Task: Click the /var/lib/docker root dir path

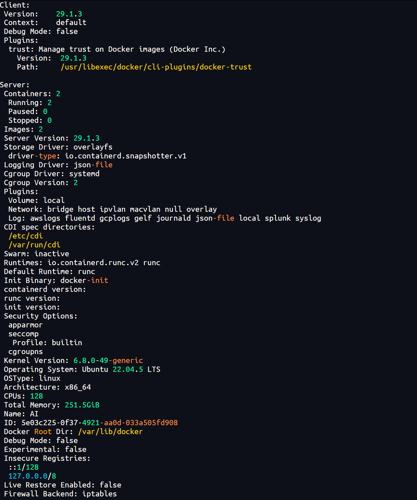Action: [110, 432]
